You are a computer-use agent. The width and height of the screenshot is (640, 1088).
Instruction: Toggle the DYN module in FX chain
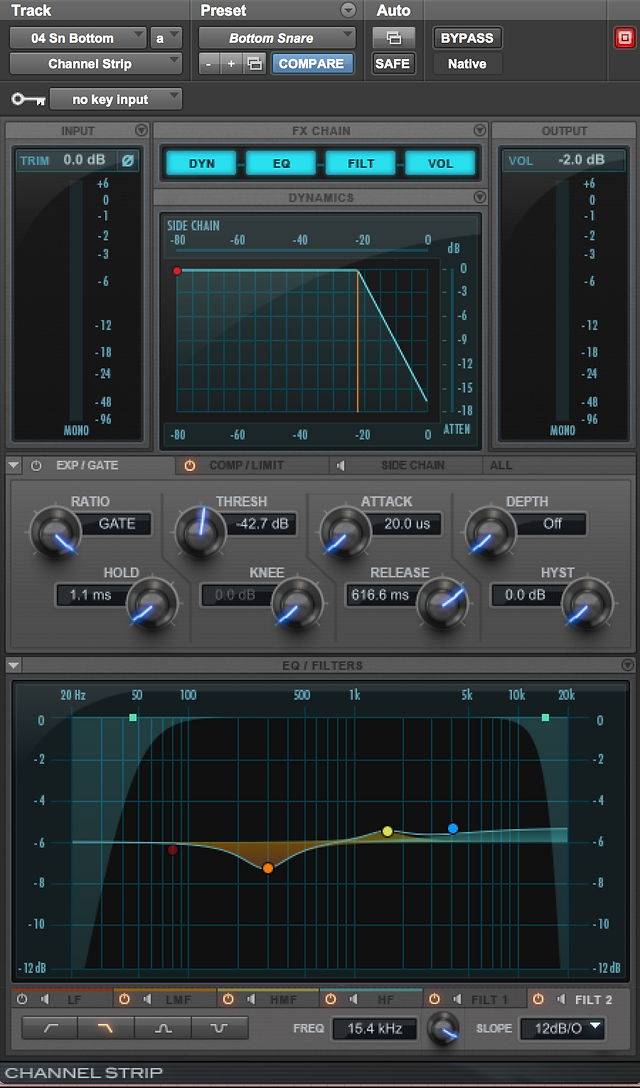(201, 164)
